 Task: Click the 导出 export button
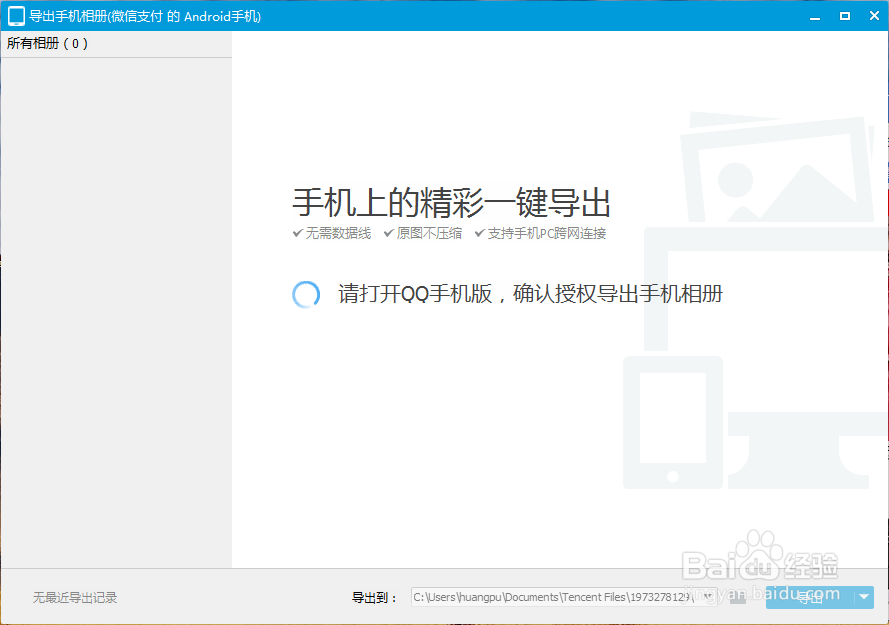[810, 597]
